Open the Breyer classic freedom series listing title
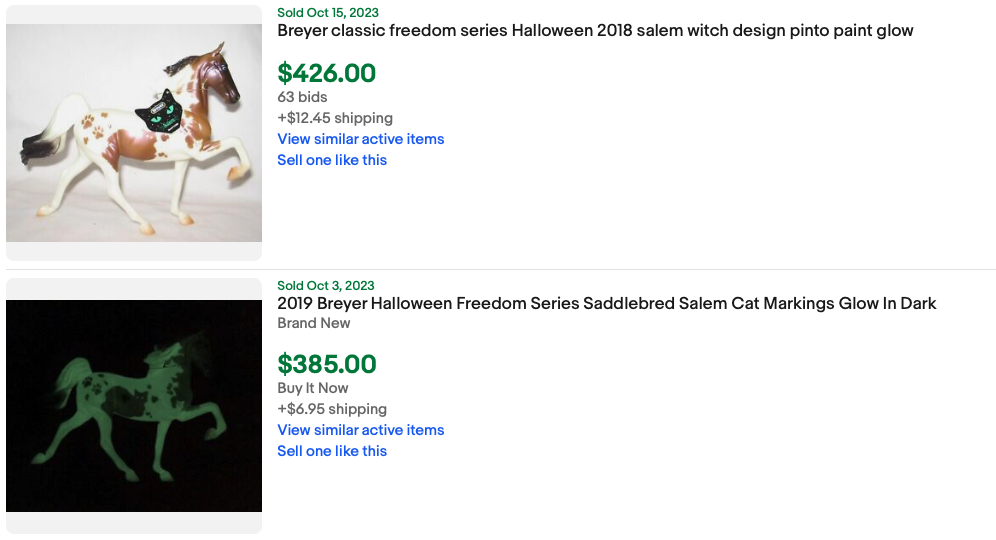The height and width of the screenshot is (540, 996). click(595, 31)
